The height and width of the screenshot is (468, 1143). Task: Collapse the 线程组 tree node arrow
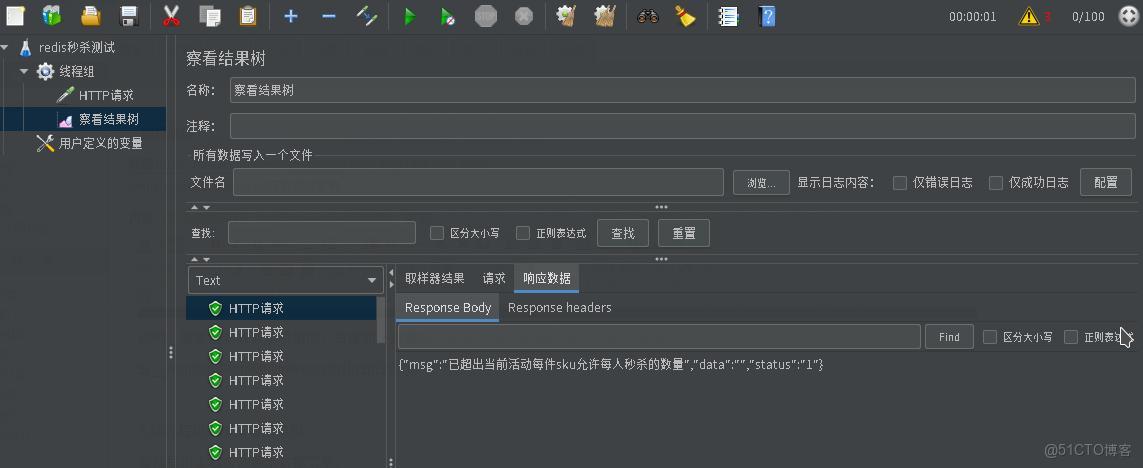tap(24, 71)
